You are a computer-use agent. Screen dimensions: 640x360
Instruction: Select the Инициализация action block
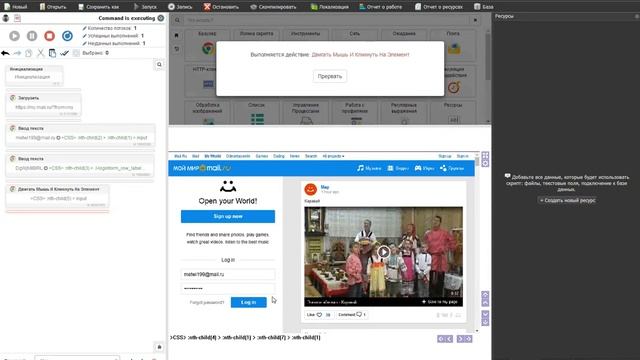[x=34, y=75]
